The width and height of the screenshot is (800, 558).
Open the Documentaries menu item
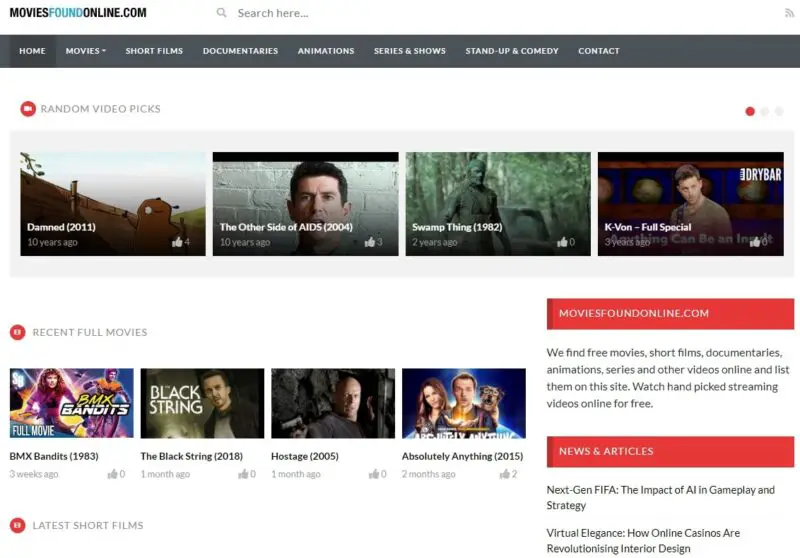pyautogui.click(x=240, y=51)
